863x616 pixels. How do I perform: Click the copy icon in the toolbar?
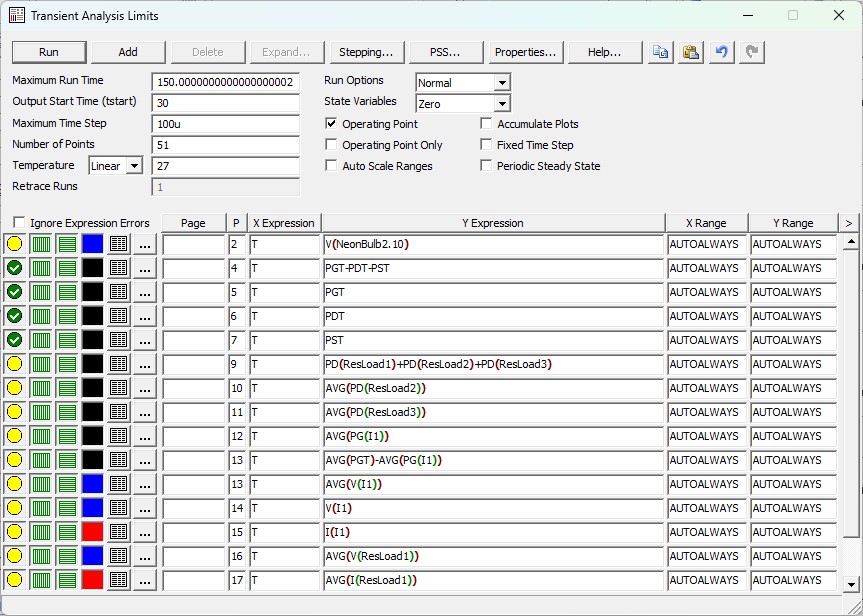pyautogui.click(x=660, y=52)
